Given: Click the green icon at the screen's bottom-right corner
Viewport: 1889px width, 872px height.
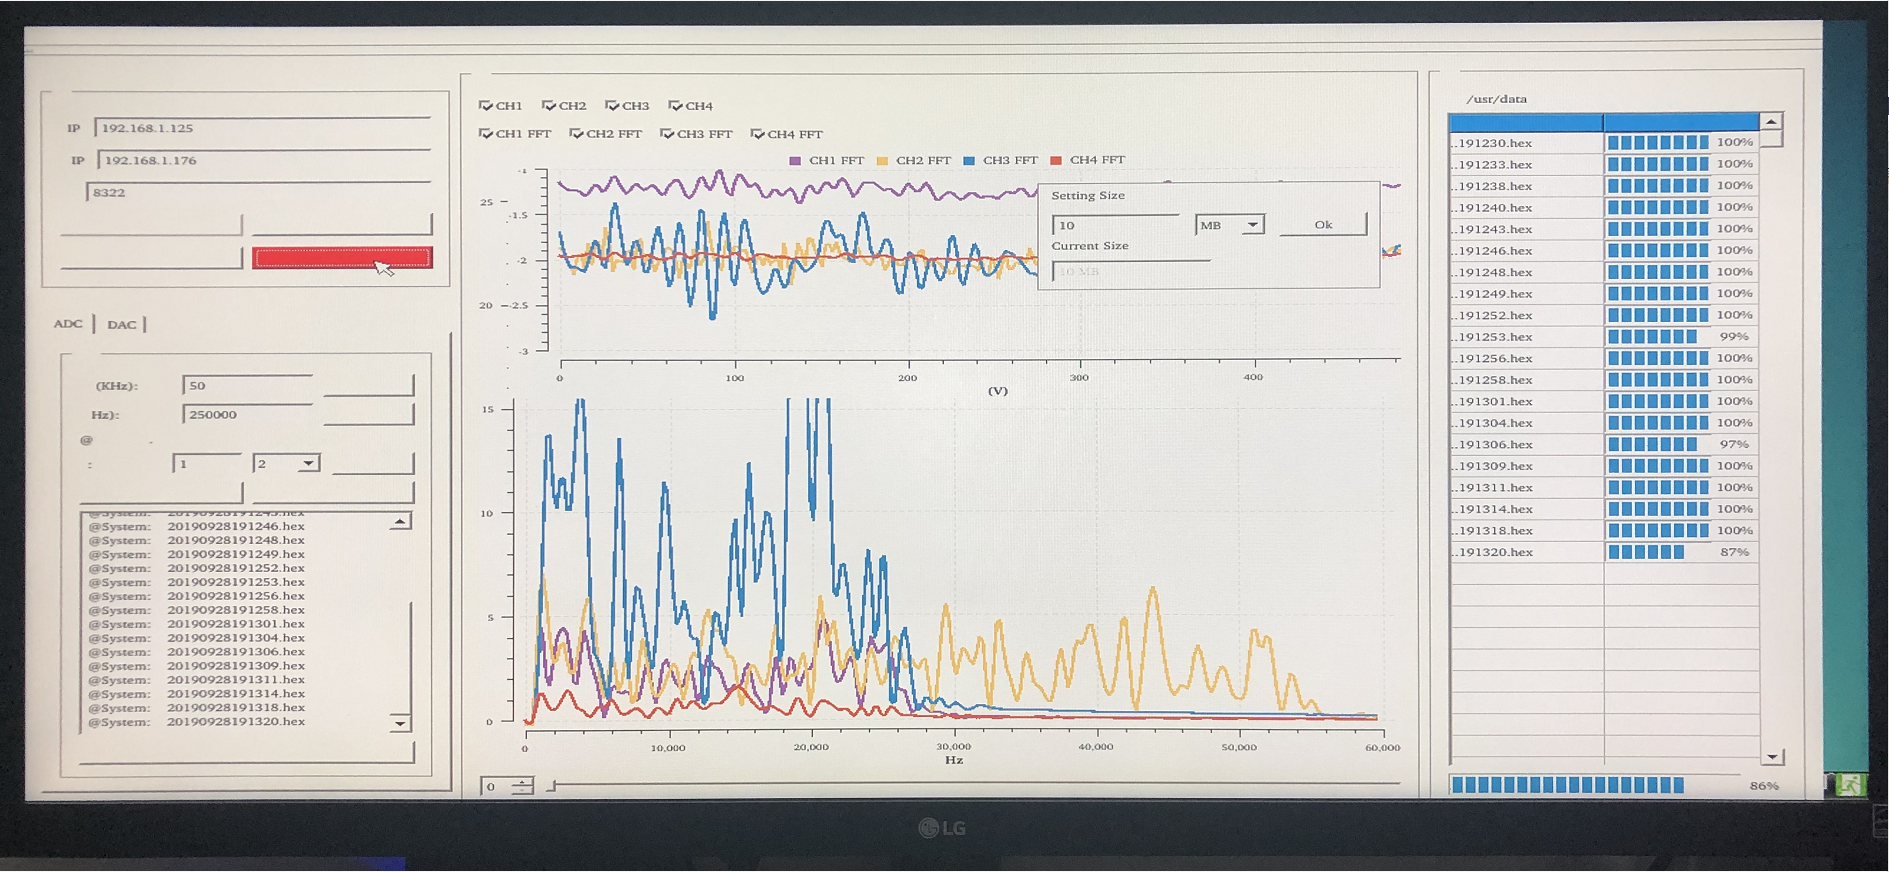Looking at the screenshot, I should coord(1849,785).
